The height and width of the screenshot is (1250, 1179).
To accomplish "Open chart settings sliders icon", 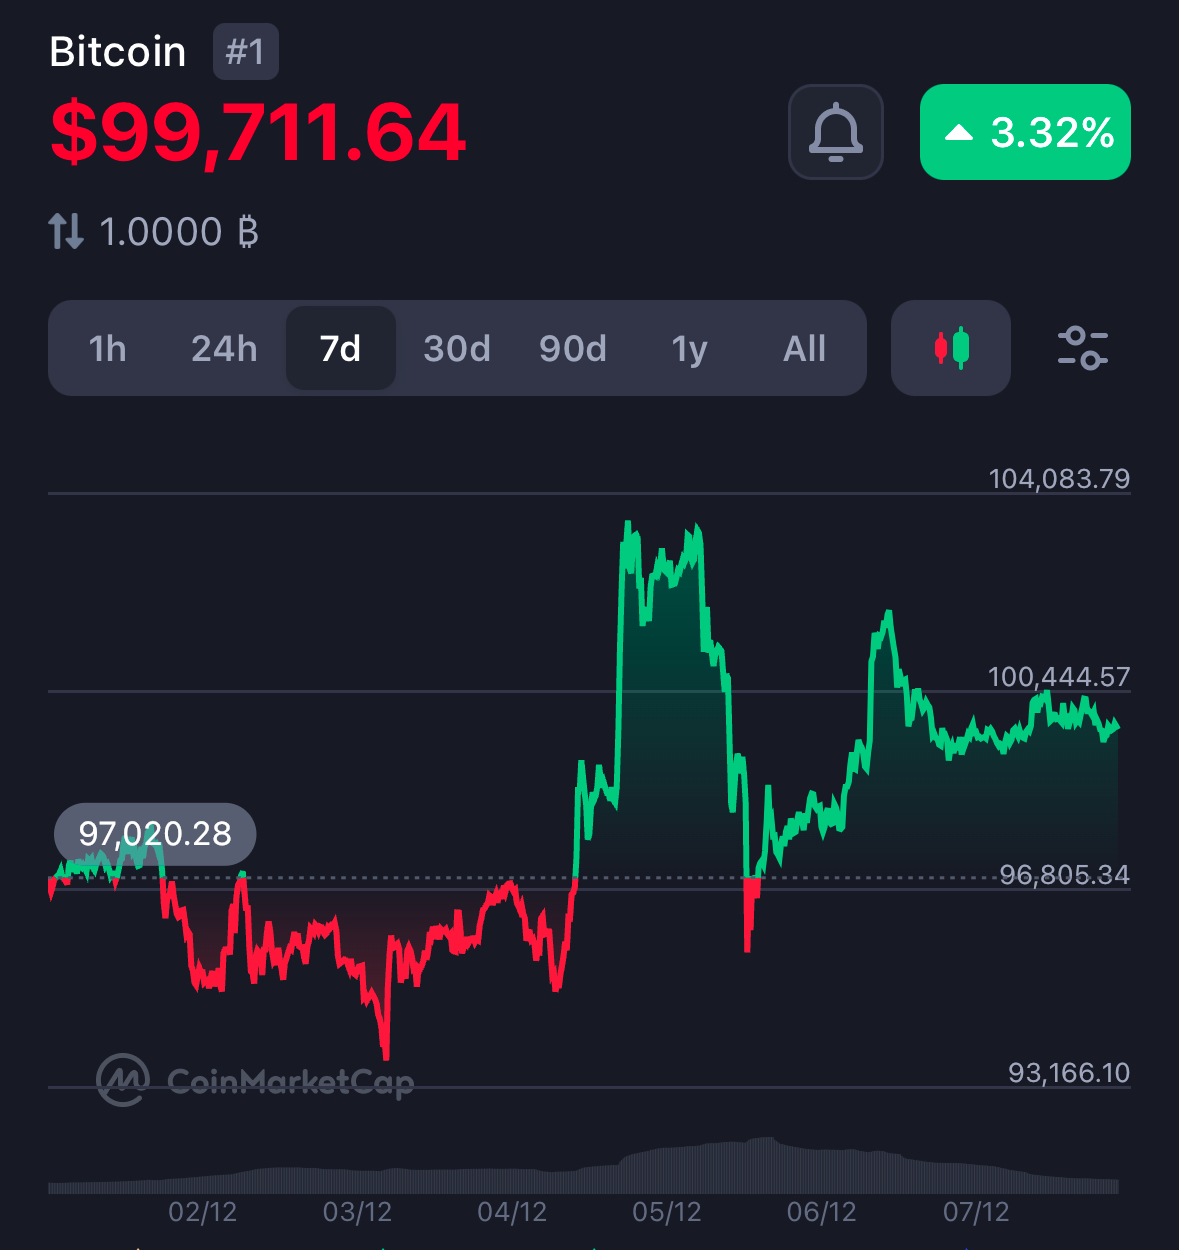I will [x=1083, y=348].
